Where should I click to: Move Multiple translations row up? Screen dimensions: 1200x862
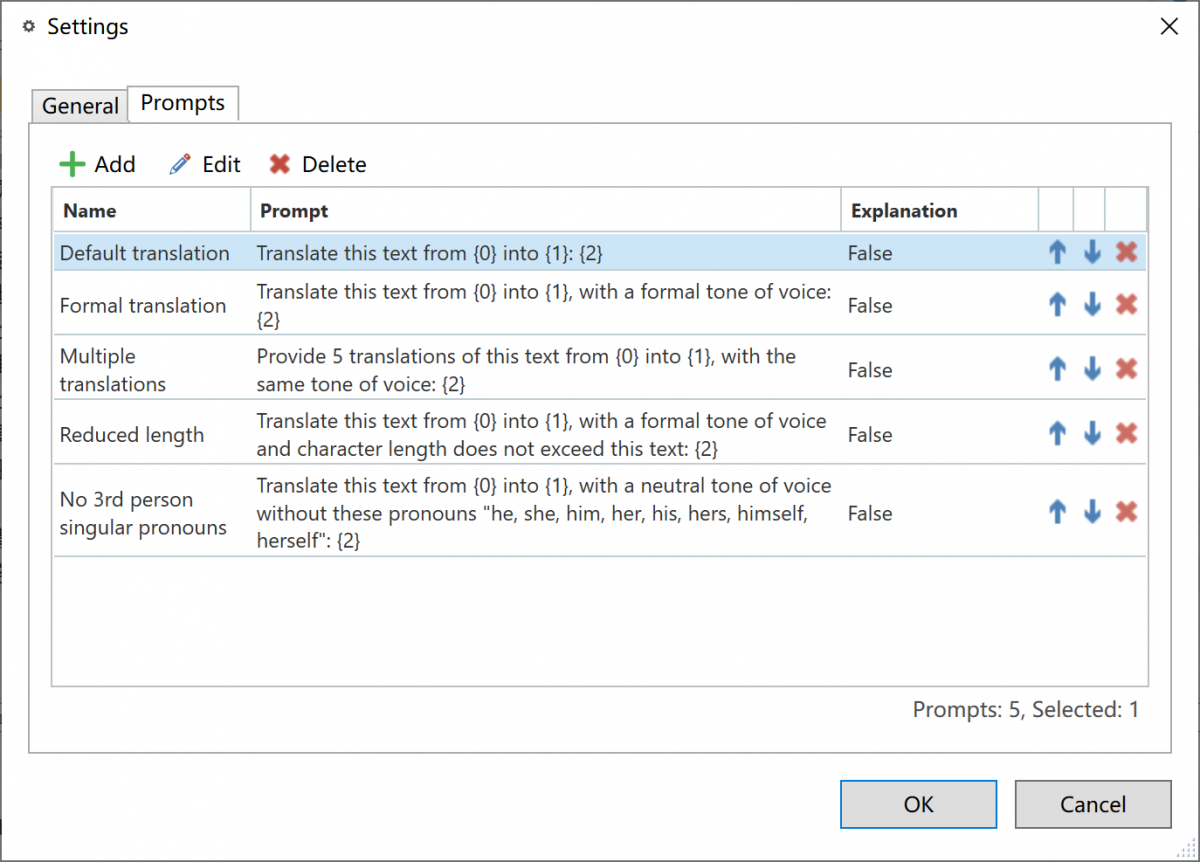[1057, 370]
